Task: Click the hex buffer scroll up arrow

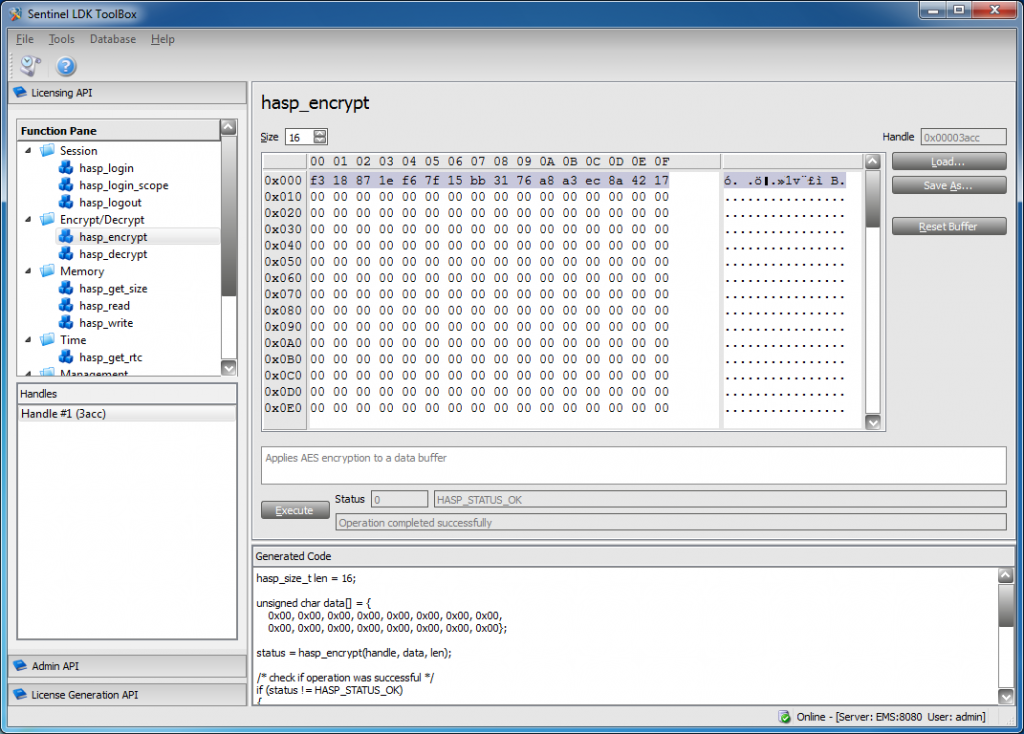Action: (x=872, y=161)
